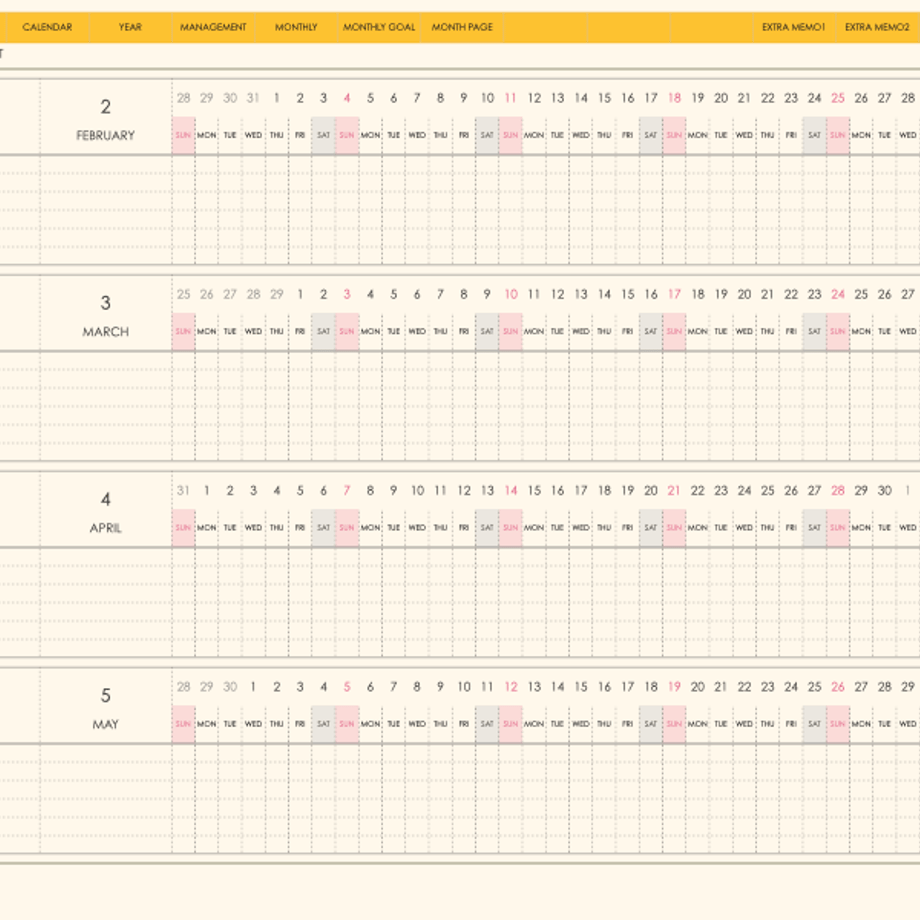Click the FEBRUARY month label

coord(106,136)
